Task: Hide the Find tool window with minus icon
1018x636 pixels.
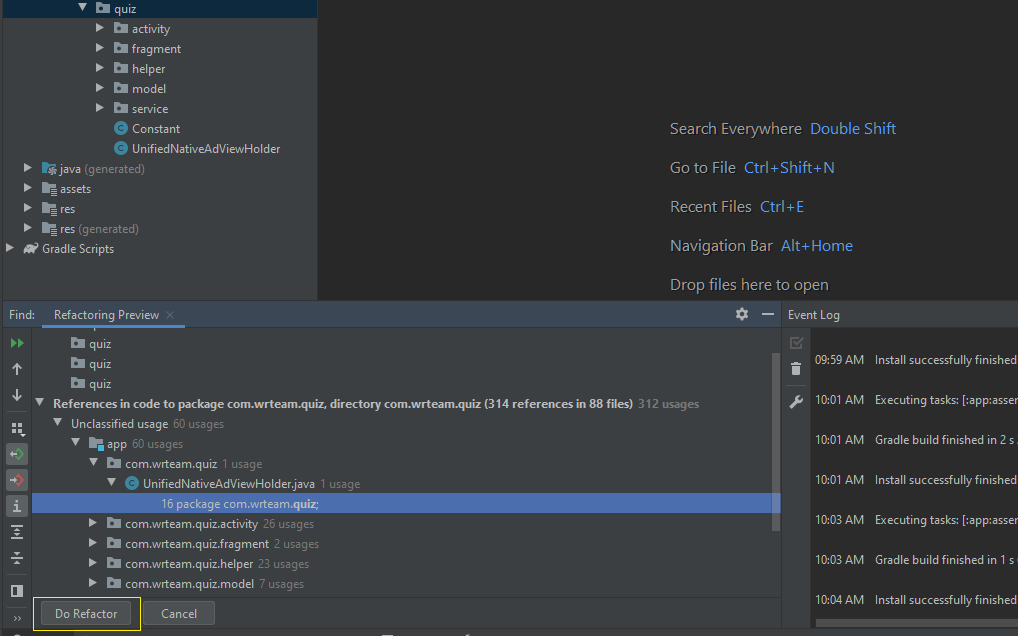Action: pos(767,314)
